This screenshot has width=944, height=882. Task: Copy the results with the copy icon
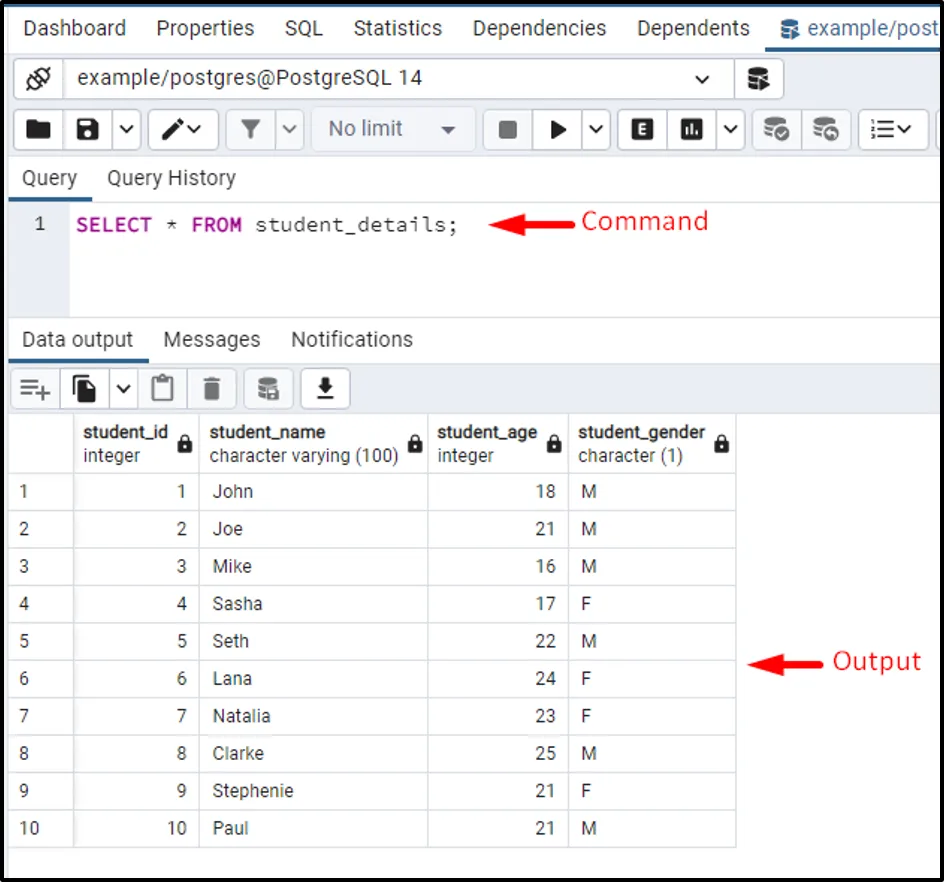(x=85, y=389)
